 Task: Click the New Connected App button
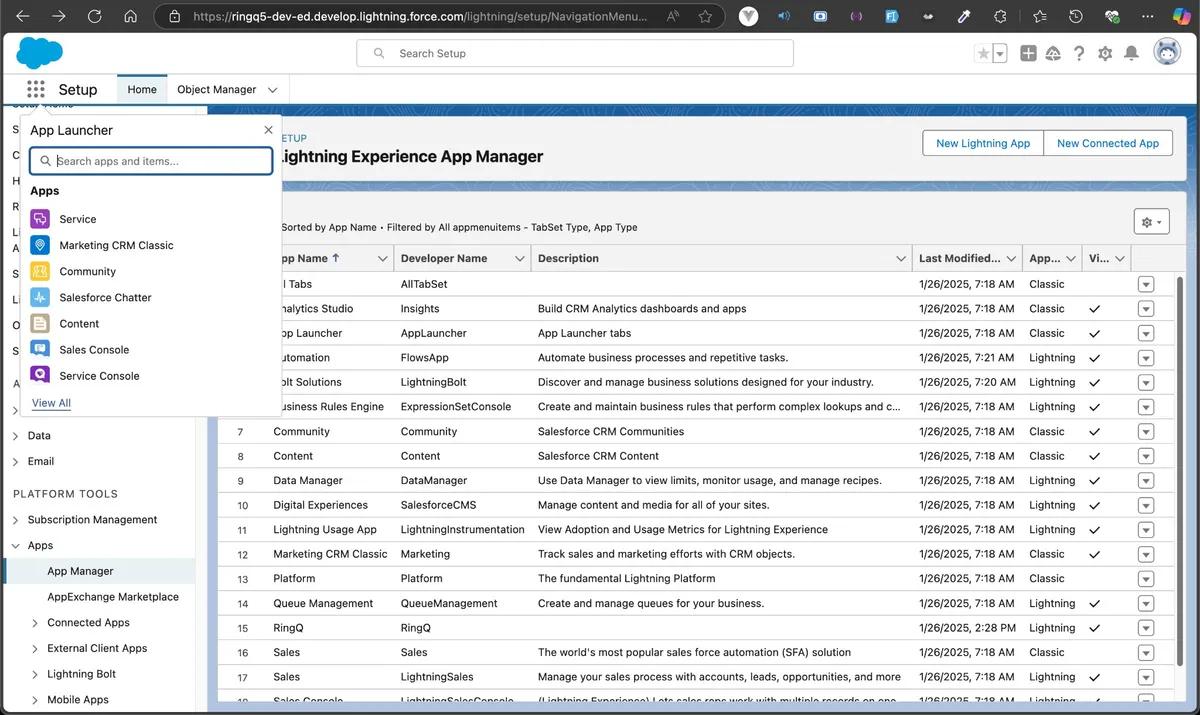coord(1108,143)
